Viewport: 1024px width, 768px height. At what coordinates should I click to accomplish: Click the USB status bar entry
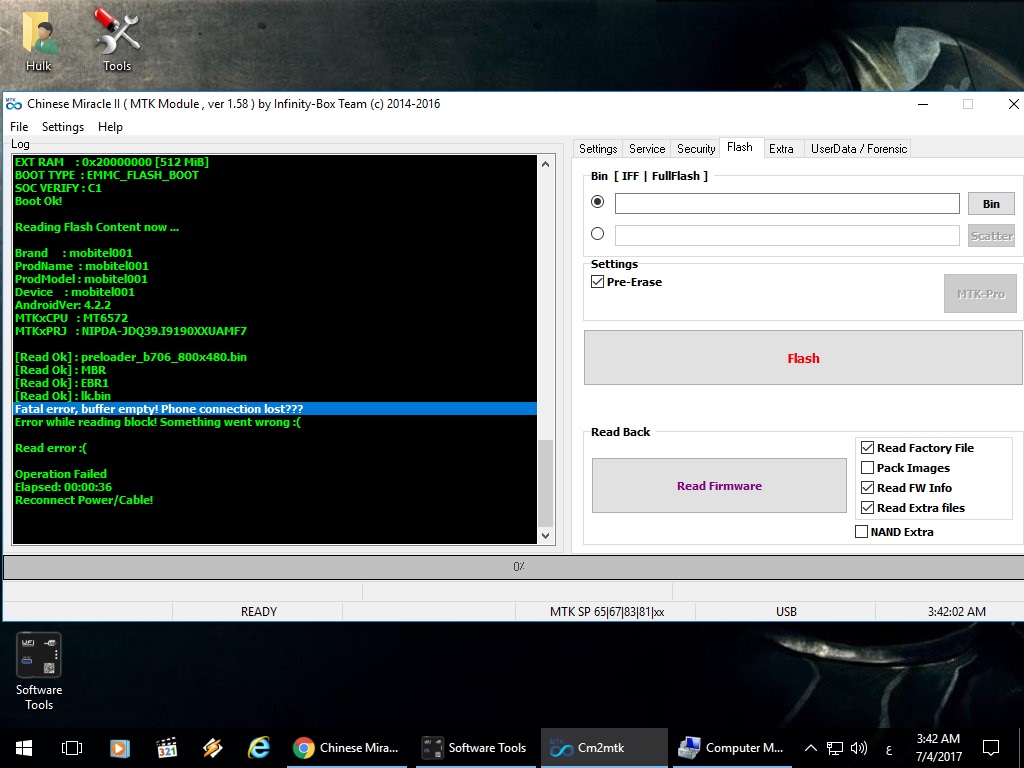coord(786,612)
